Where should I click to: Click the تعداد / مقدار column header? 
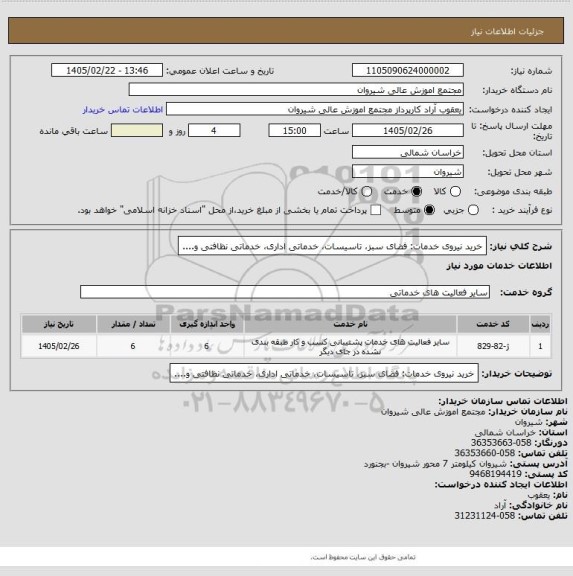[133, 324]
